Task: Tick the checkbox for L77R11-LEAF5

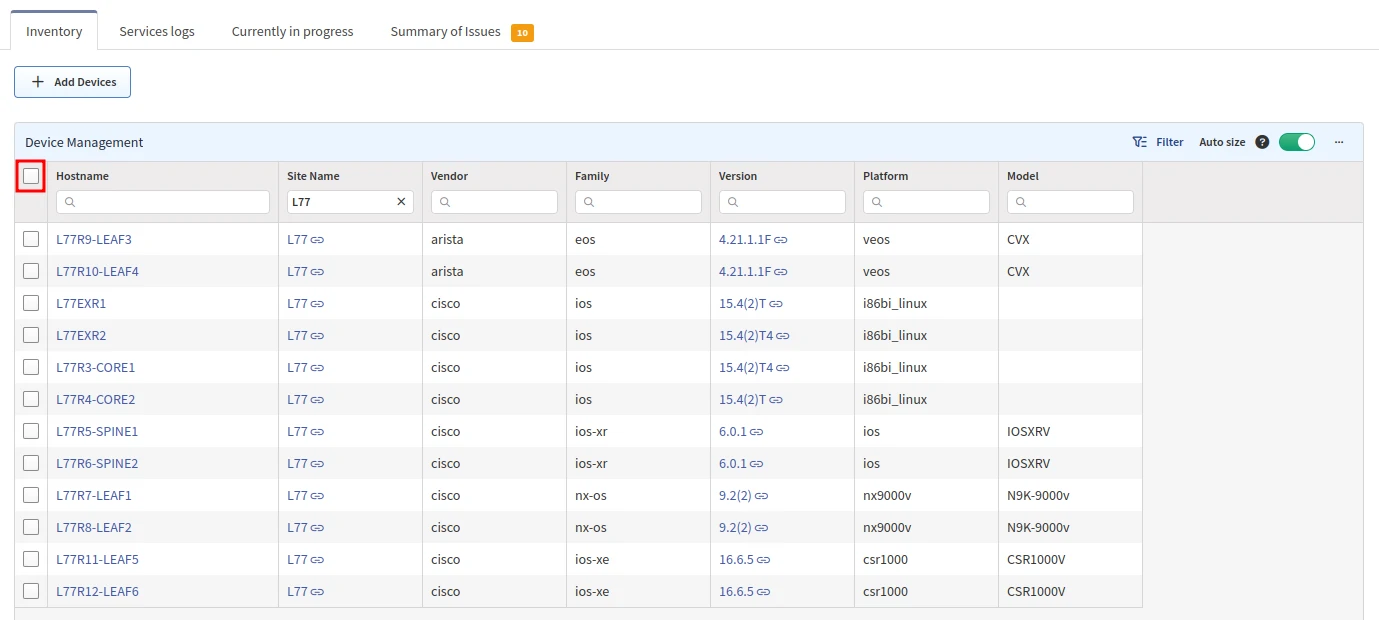Action: [31, 559]
